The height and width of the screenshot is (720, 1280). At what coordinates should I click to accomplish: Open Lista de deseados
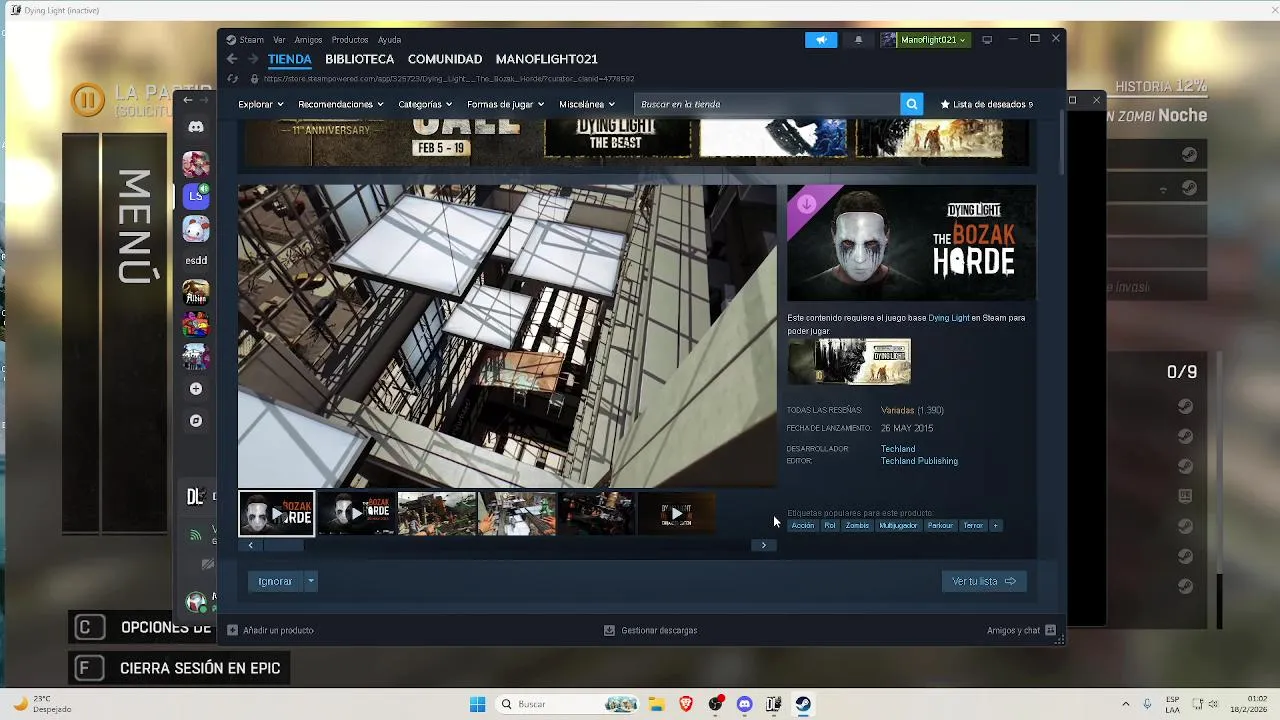point(987,104)
